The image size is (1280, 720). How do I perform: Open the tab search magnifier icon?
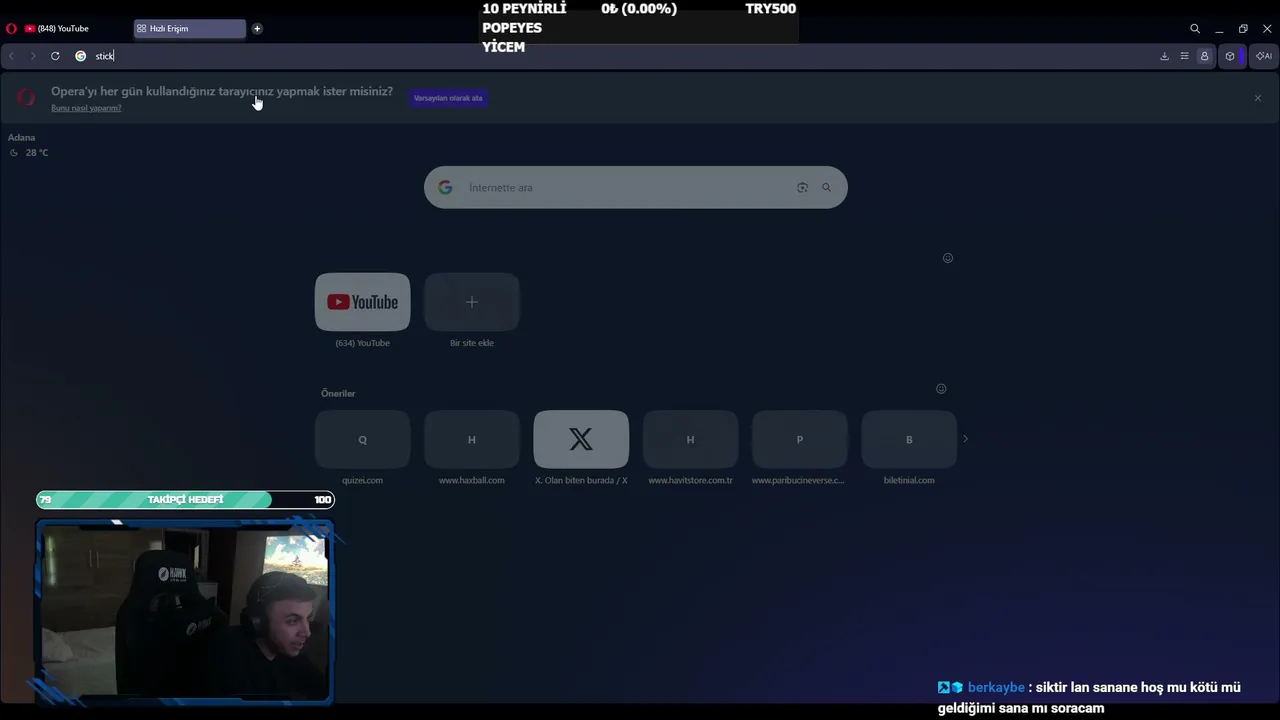click(x=1195, y=29)
